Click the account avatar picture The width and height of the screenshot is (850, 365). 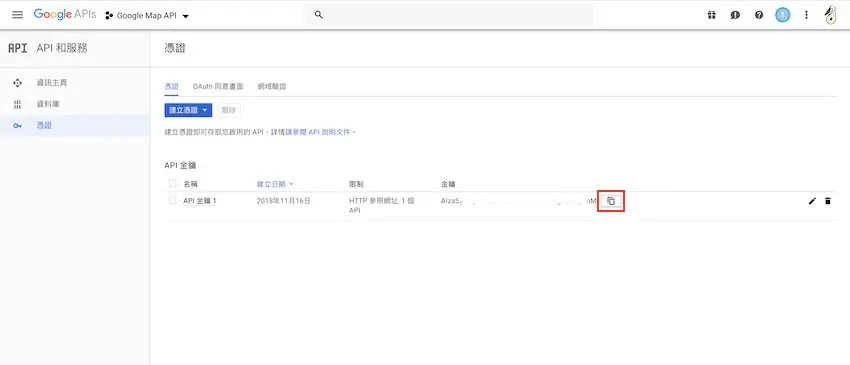[x=830, y=15]
